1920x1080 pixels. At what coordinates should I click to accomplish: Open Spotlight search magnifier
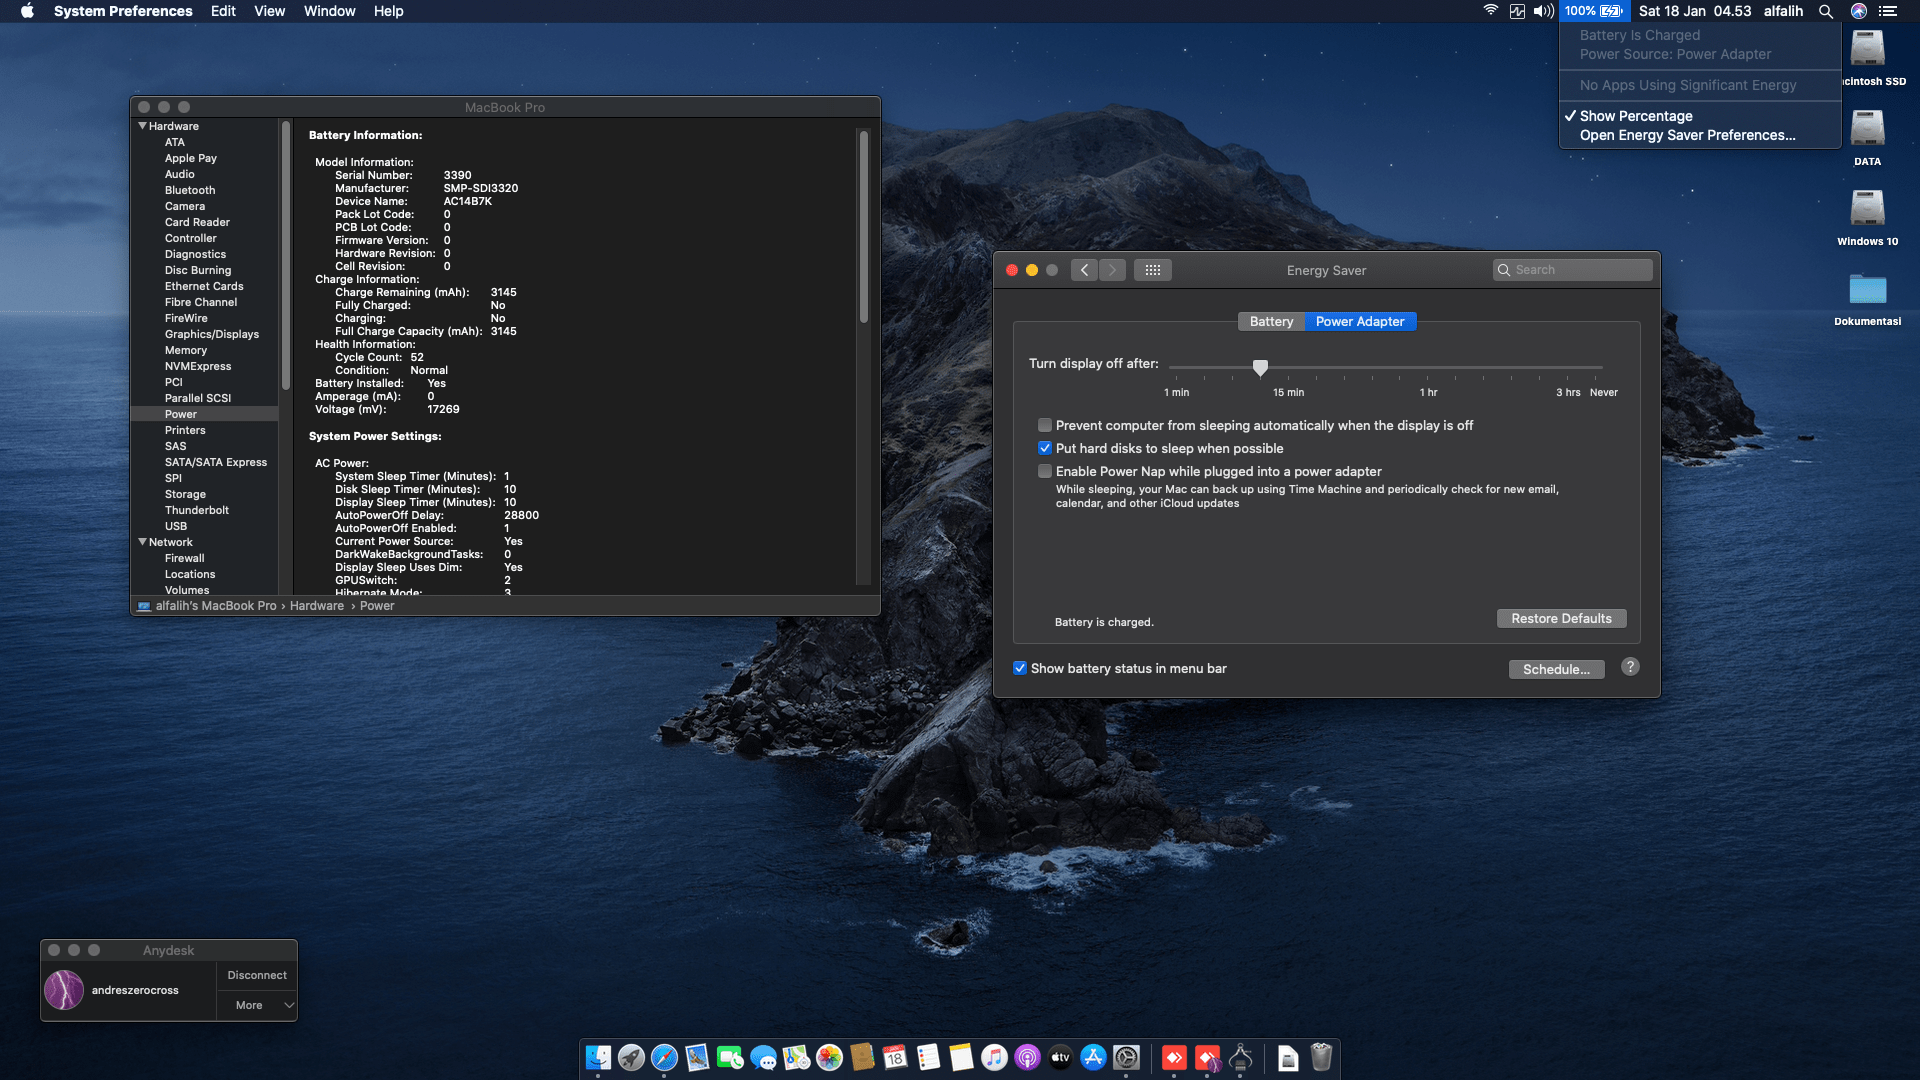tap(1826, 11)
